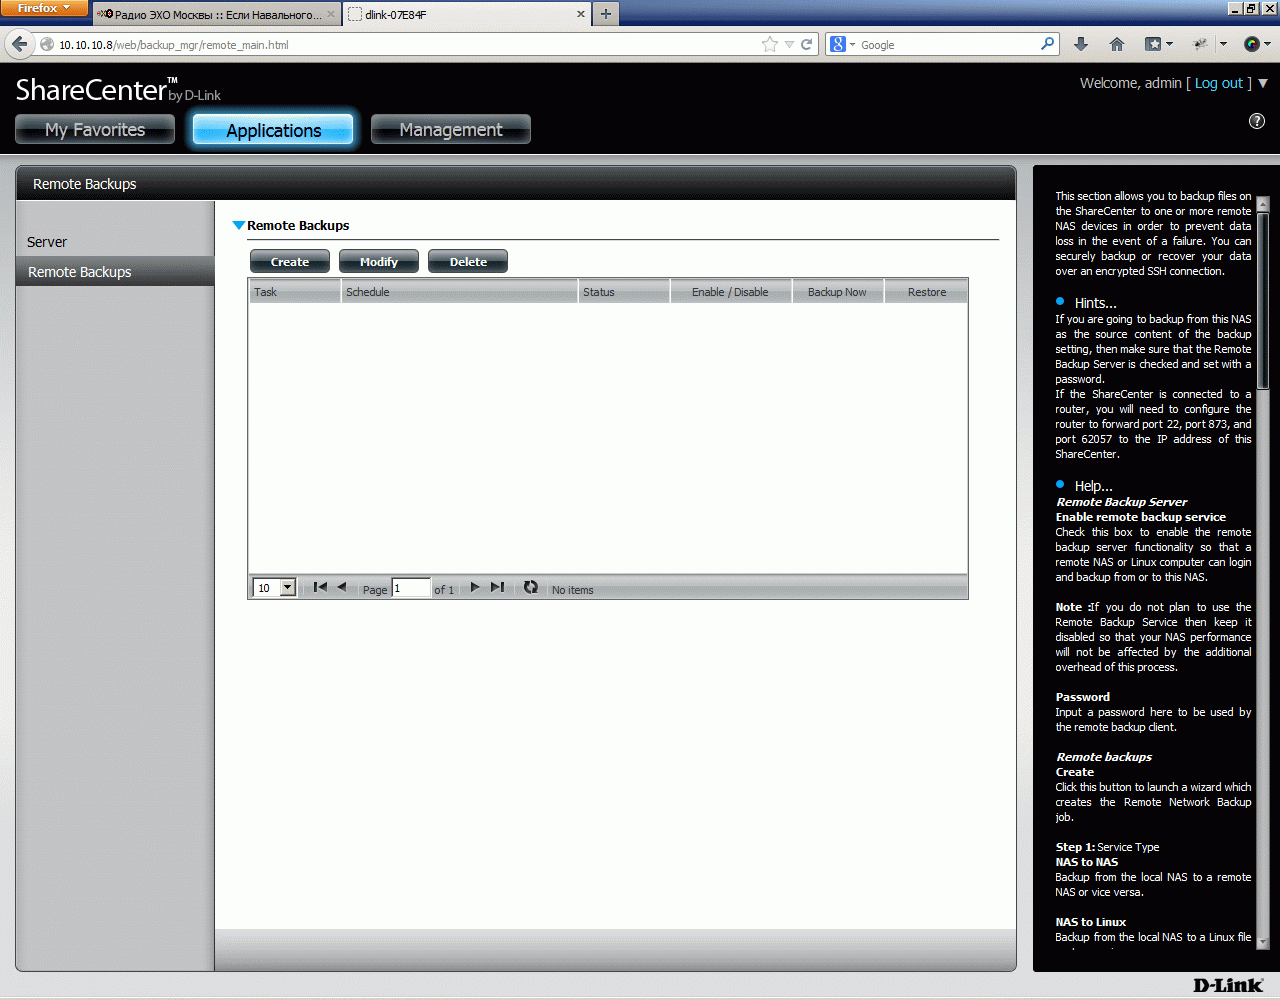Open the help question mark icon

pyautogui.click(x=1257, y=121)
